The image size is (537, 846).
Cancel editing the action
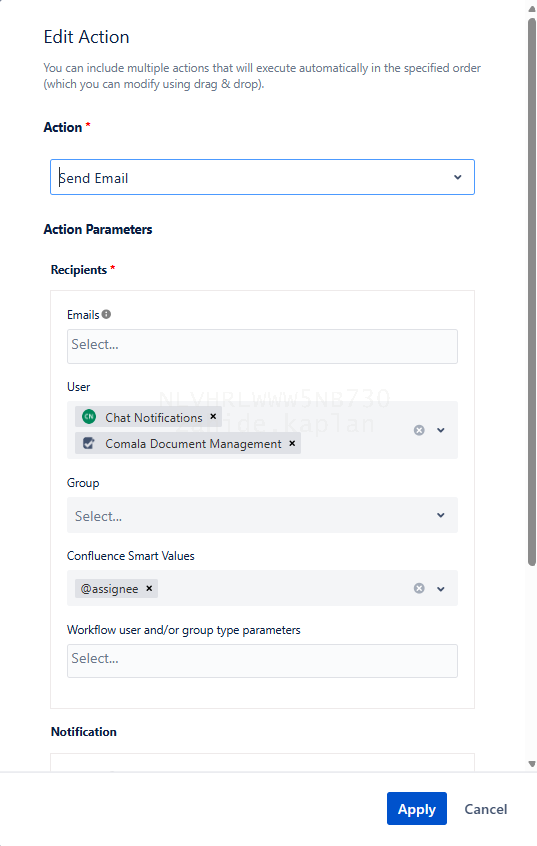486,809
